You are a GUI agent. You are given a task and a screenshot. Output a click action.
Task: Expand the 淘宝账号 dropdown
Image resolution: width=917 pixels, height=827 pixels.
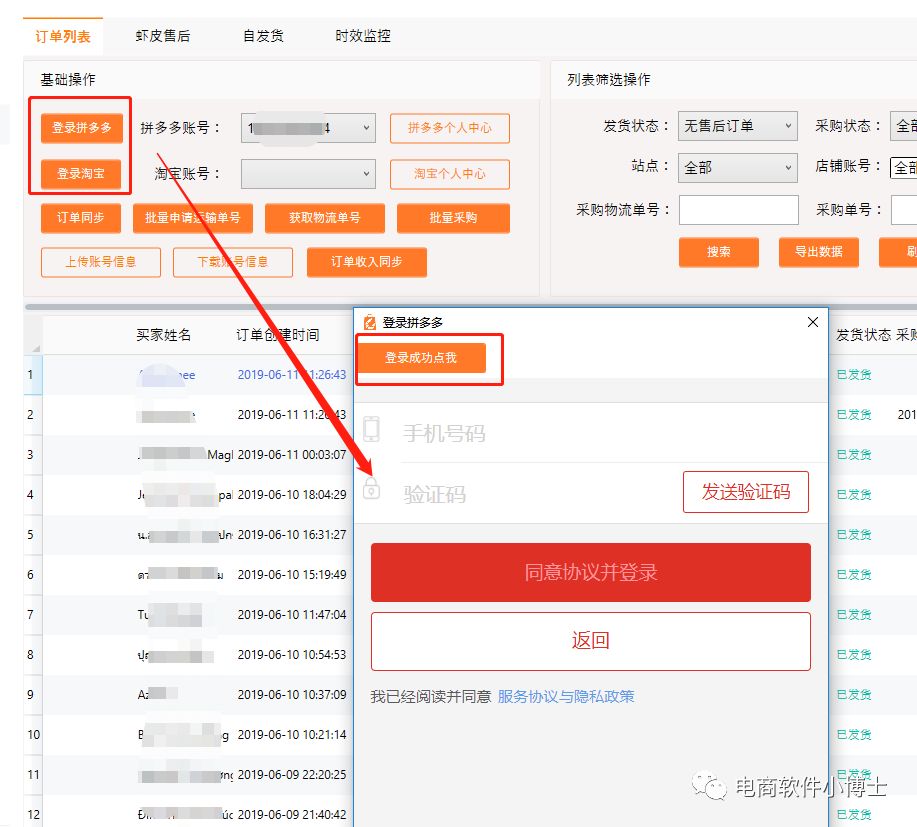coord(308,174)
